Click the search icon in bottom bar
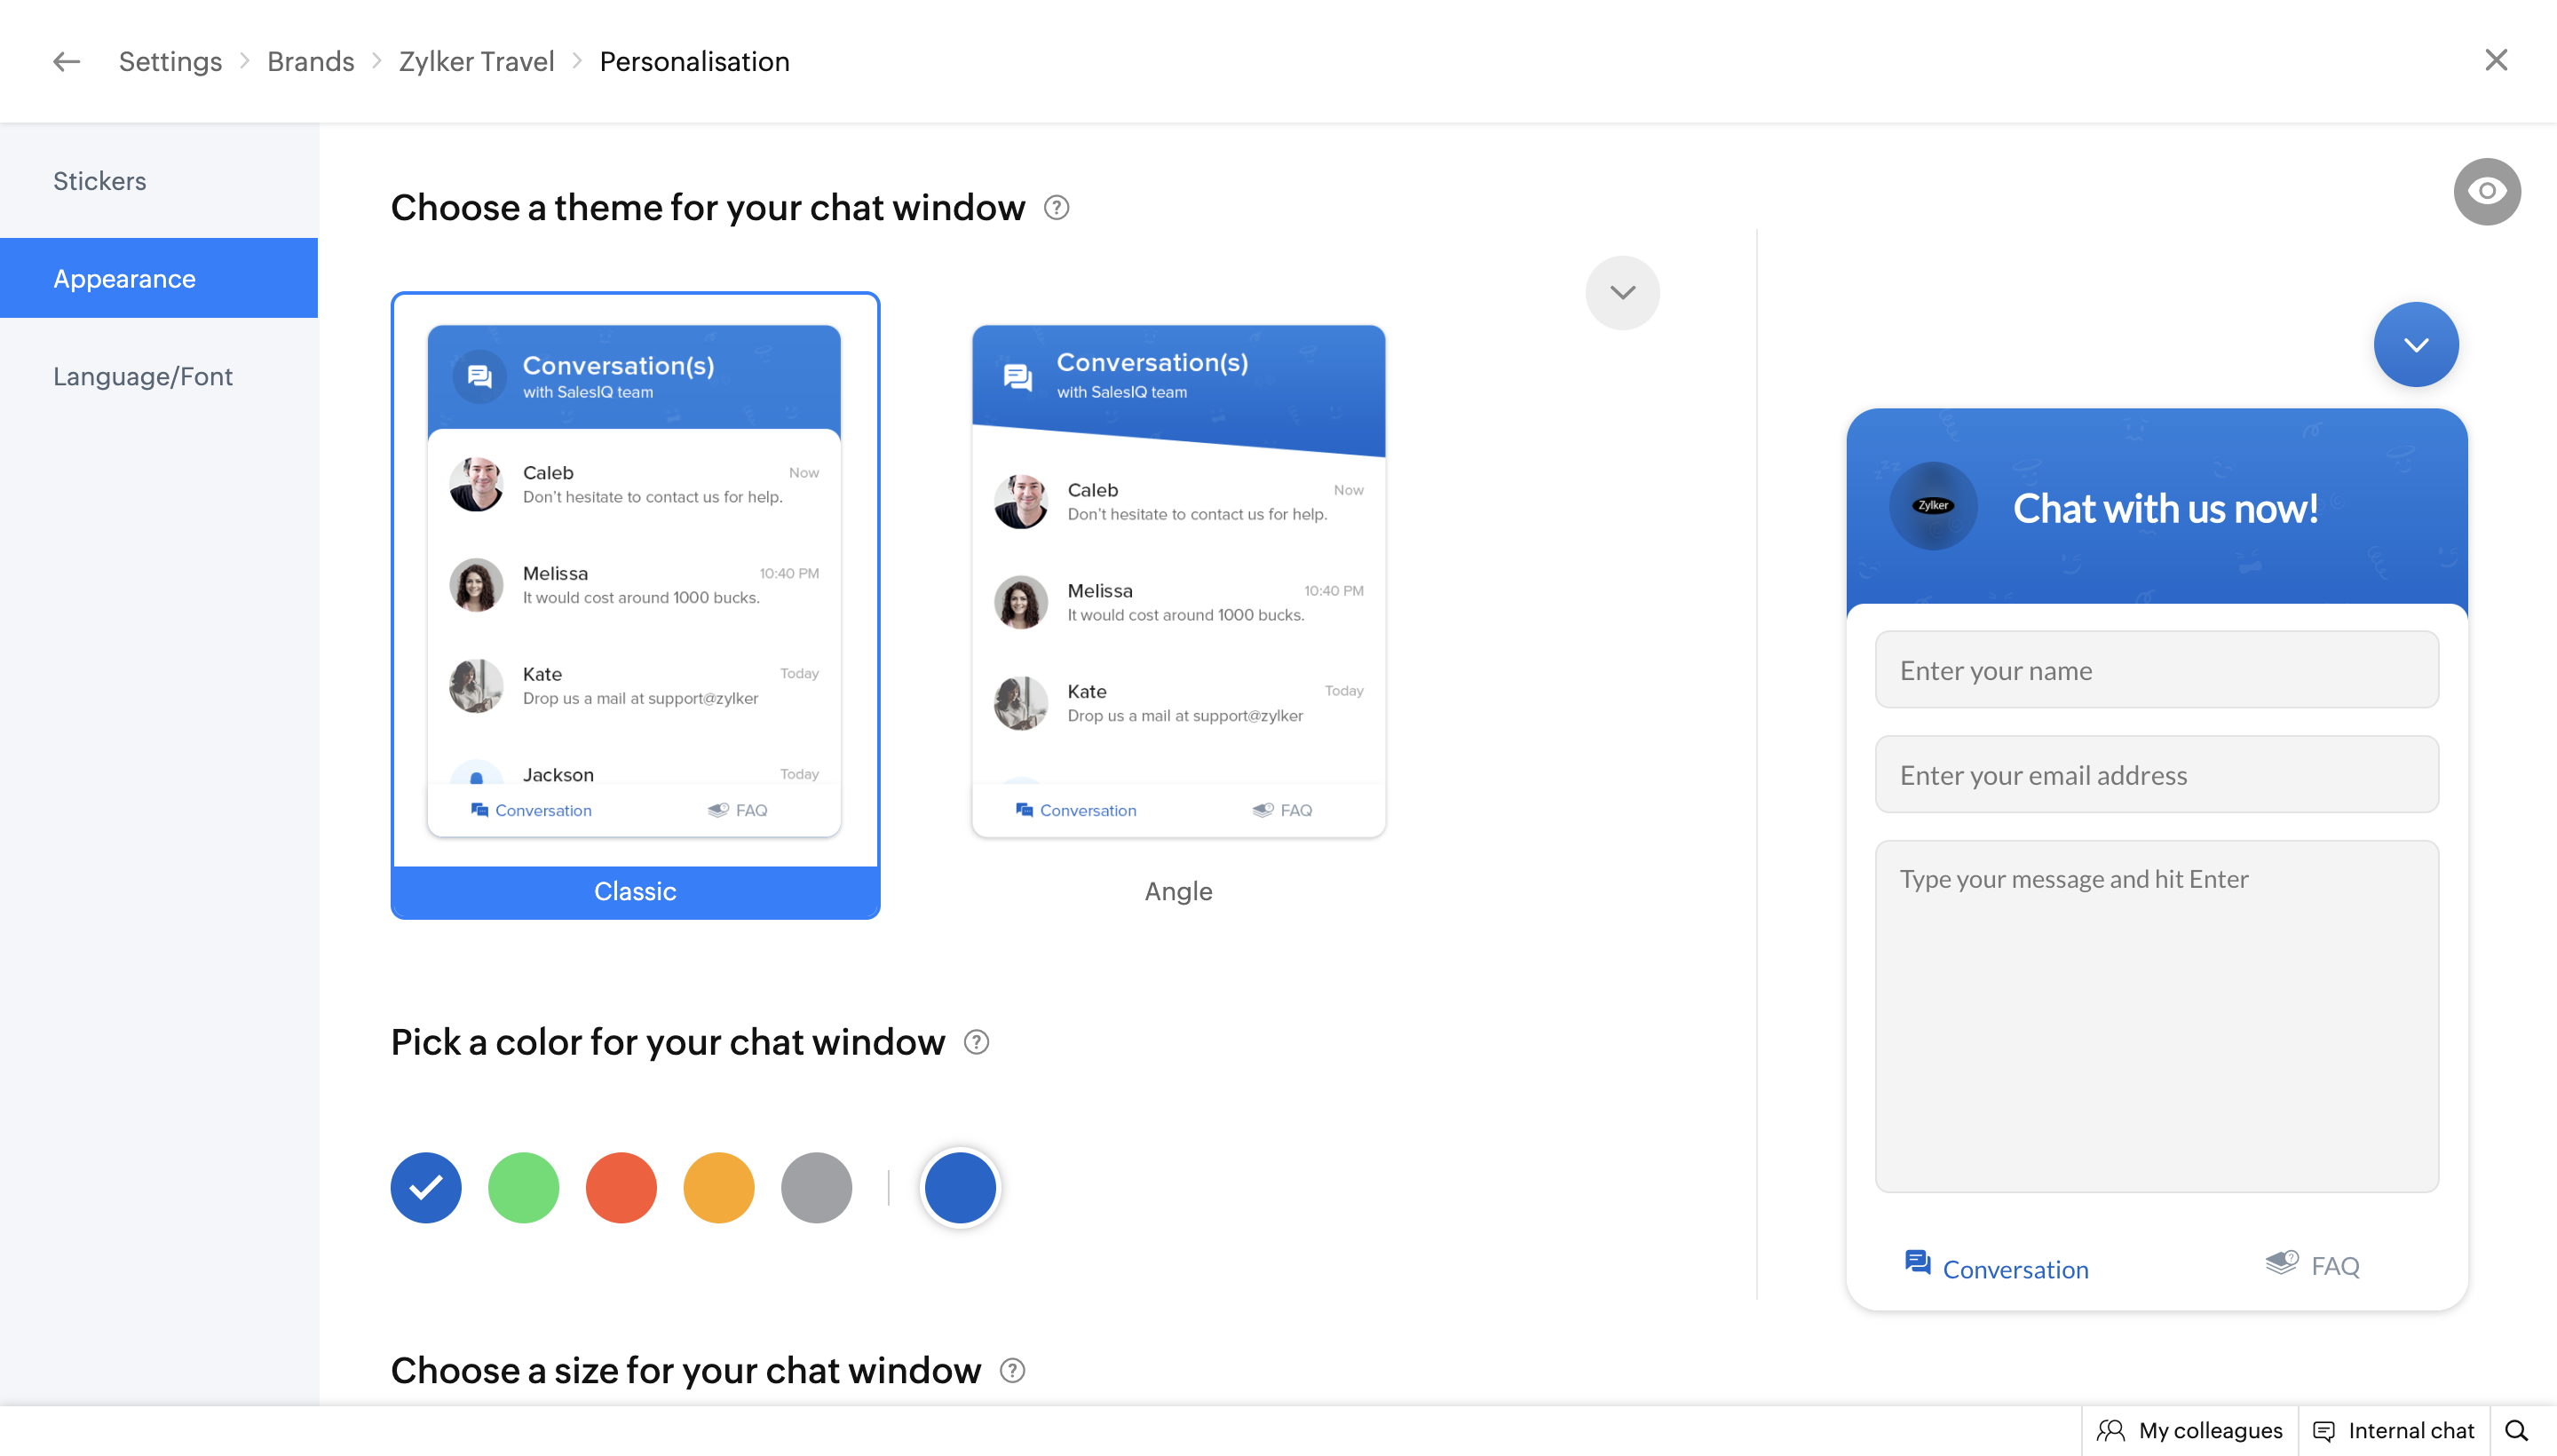Screen dimensions: 2557x1456 2517,1430
